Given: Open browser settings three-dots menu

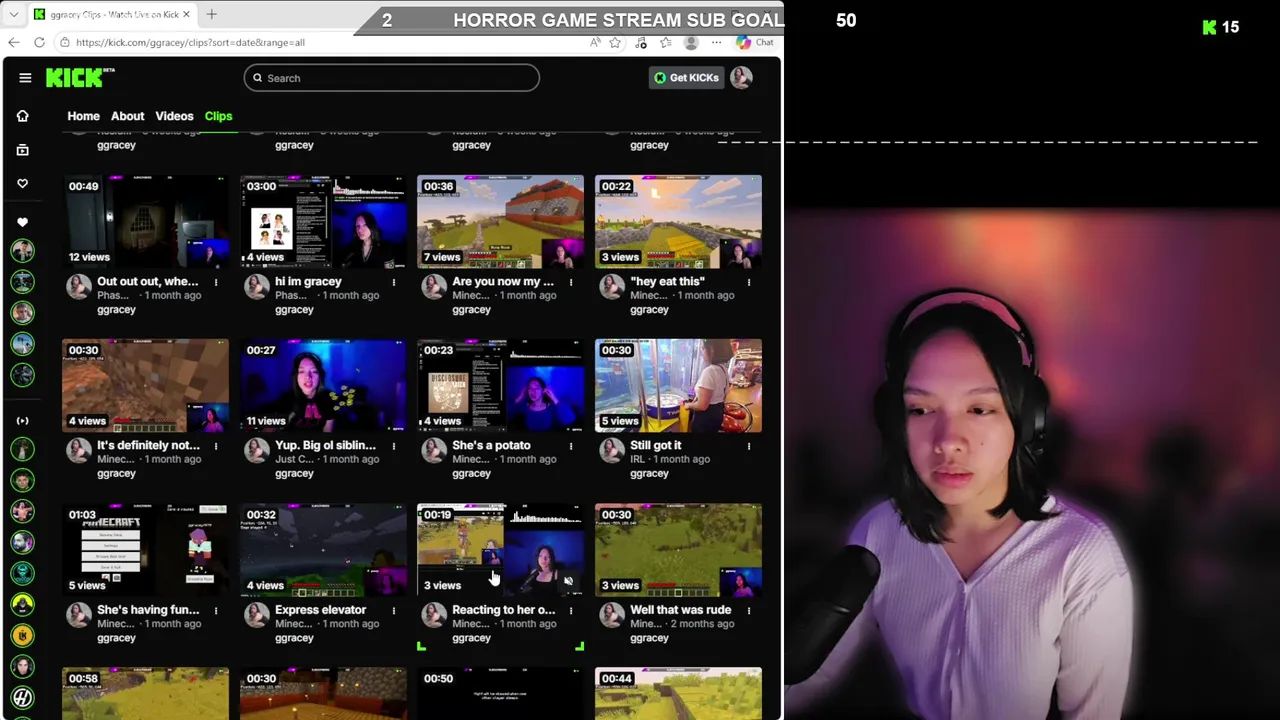Looking at the screenshot, I should [x=716, y=42].
